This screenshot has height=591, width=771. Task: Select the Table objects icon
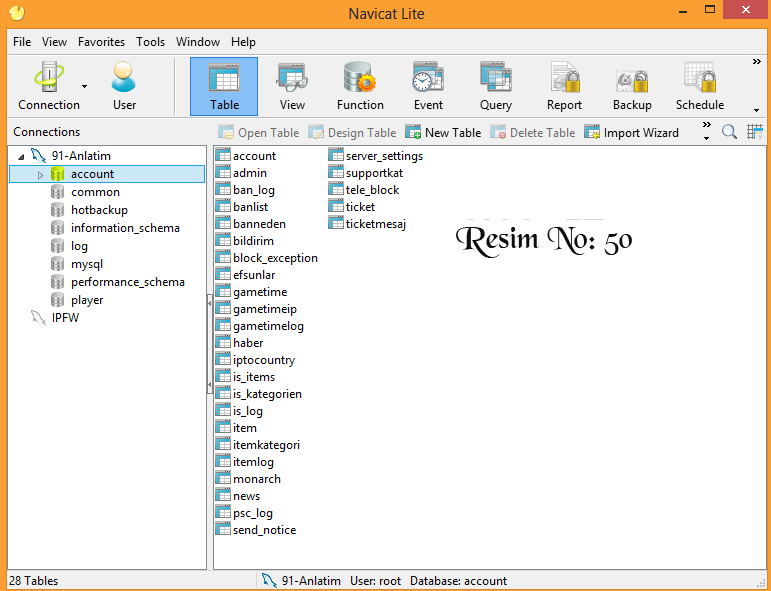pos(224,86)
